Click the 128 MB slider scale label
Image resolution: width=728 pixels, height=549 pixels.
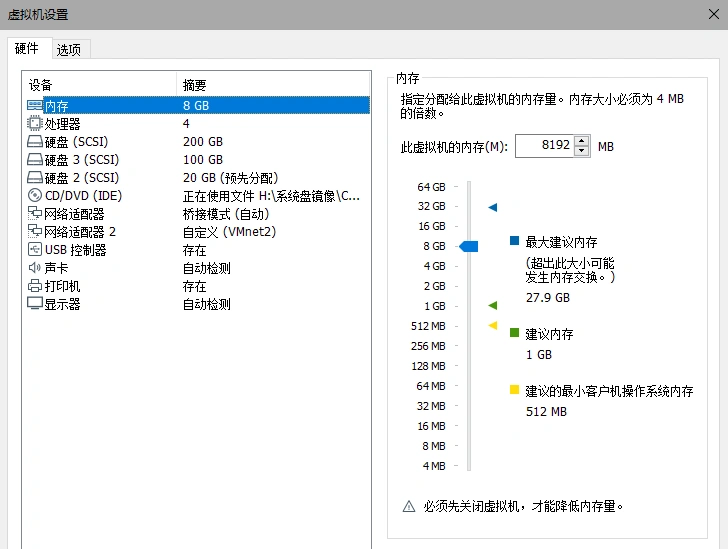(428, 366)
